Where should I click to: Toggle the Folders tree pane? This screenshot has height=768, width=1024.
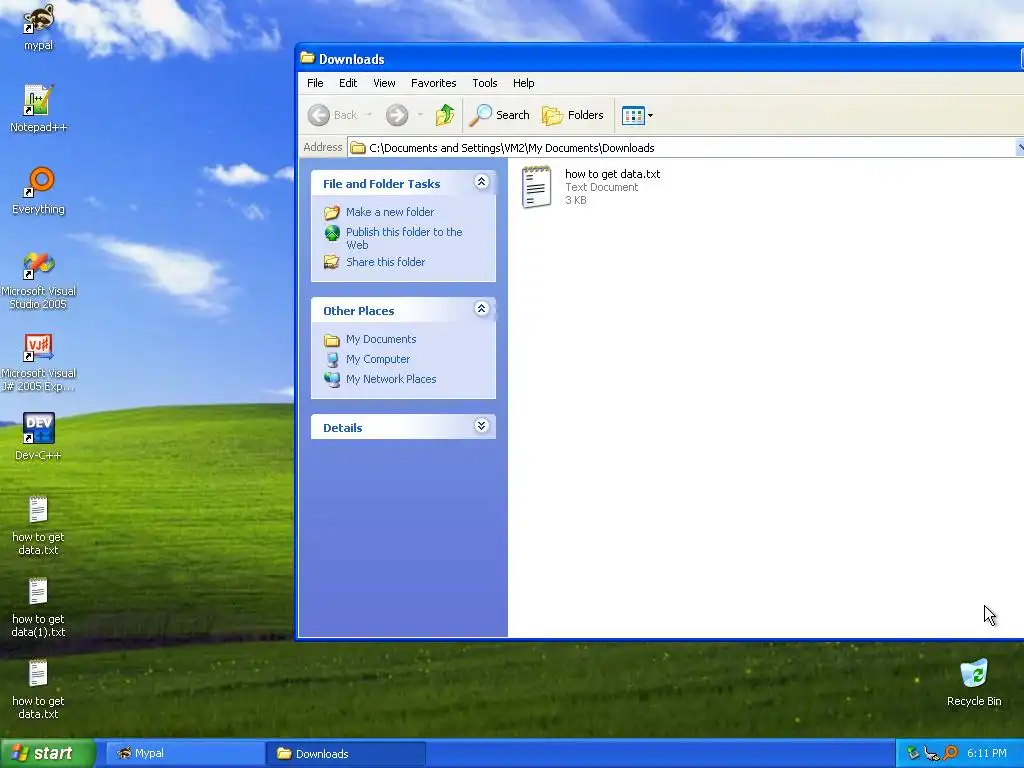pyautogui.click(x=573, y=115)
